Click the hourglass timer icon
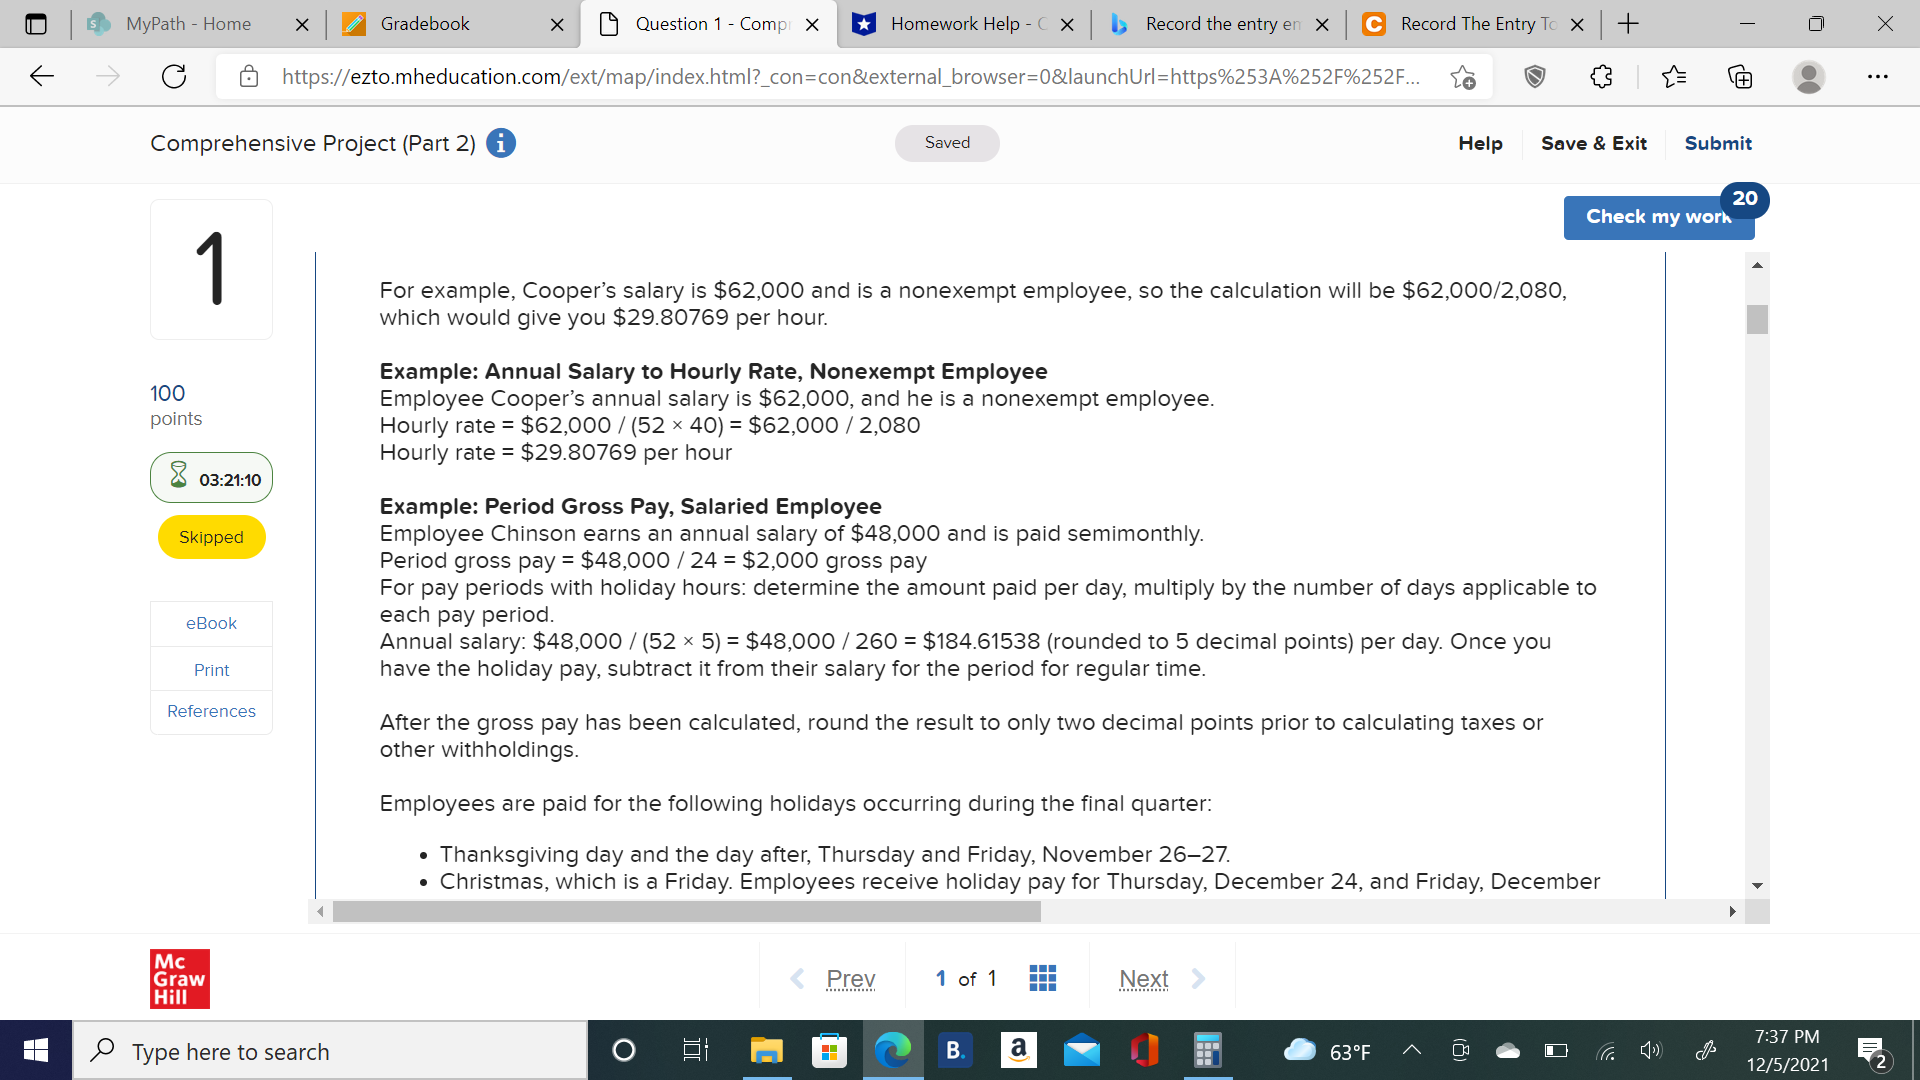 point(179,476)
